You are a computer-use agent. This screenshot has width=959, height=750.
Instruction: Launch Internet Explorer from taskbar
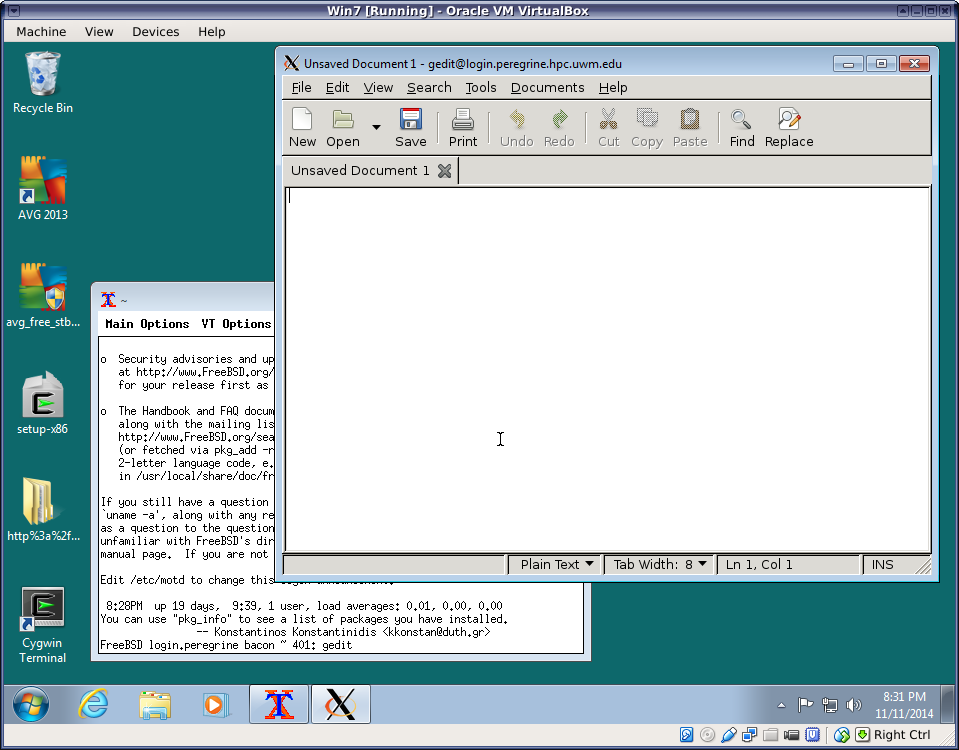(x=94, y=704)
